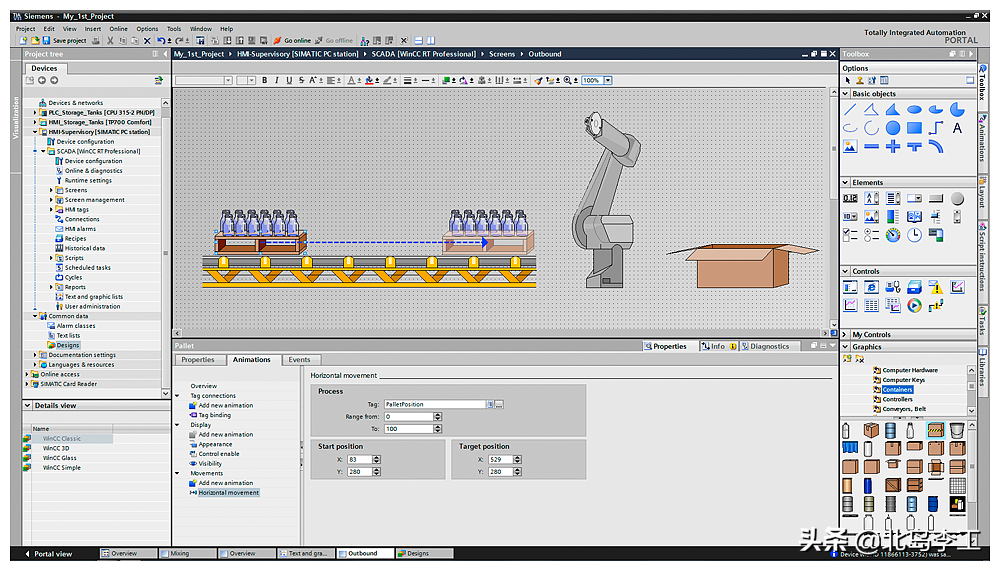The width and height of the screenshot is (1000, 571).
Task: Click the Range from input field
Action: click(410, 416)
